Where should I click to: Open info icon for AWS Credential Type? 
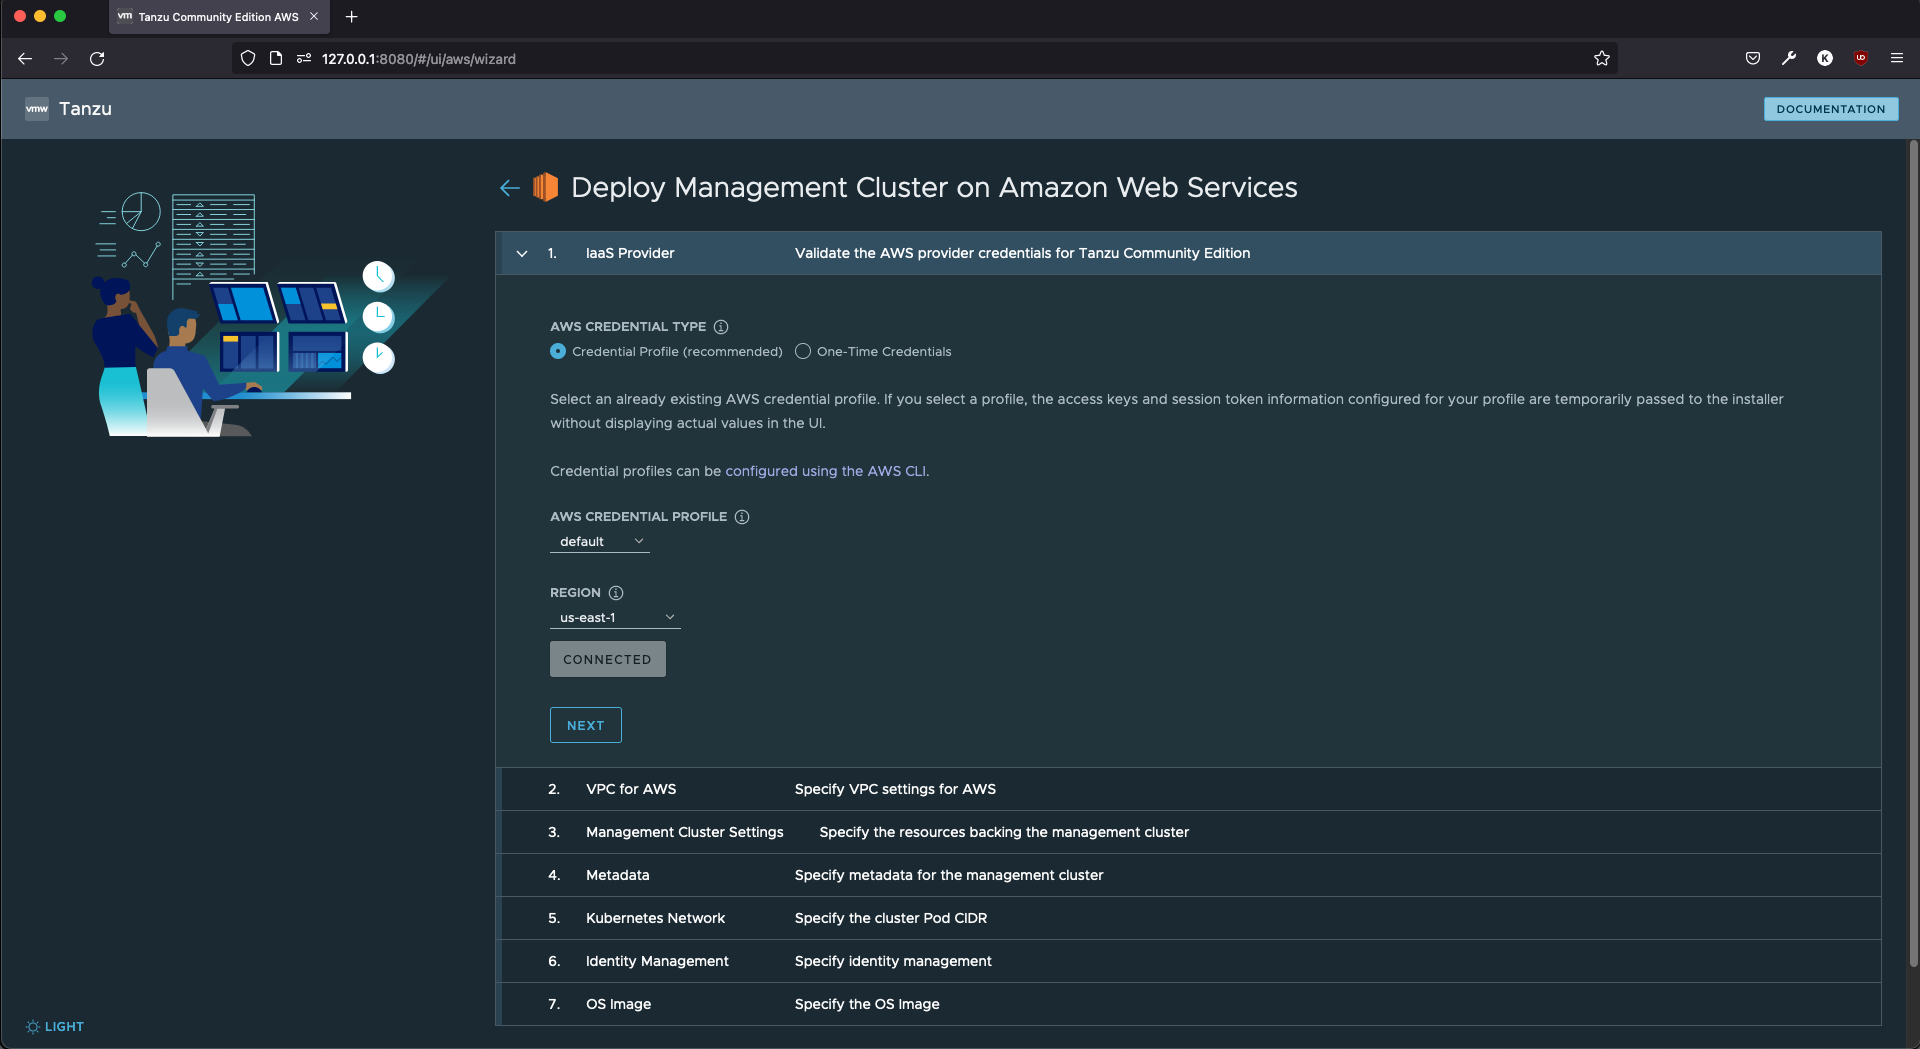(x=721, y=327)
